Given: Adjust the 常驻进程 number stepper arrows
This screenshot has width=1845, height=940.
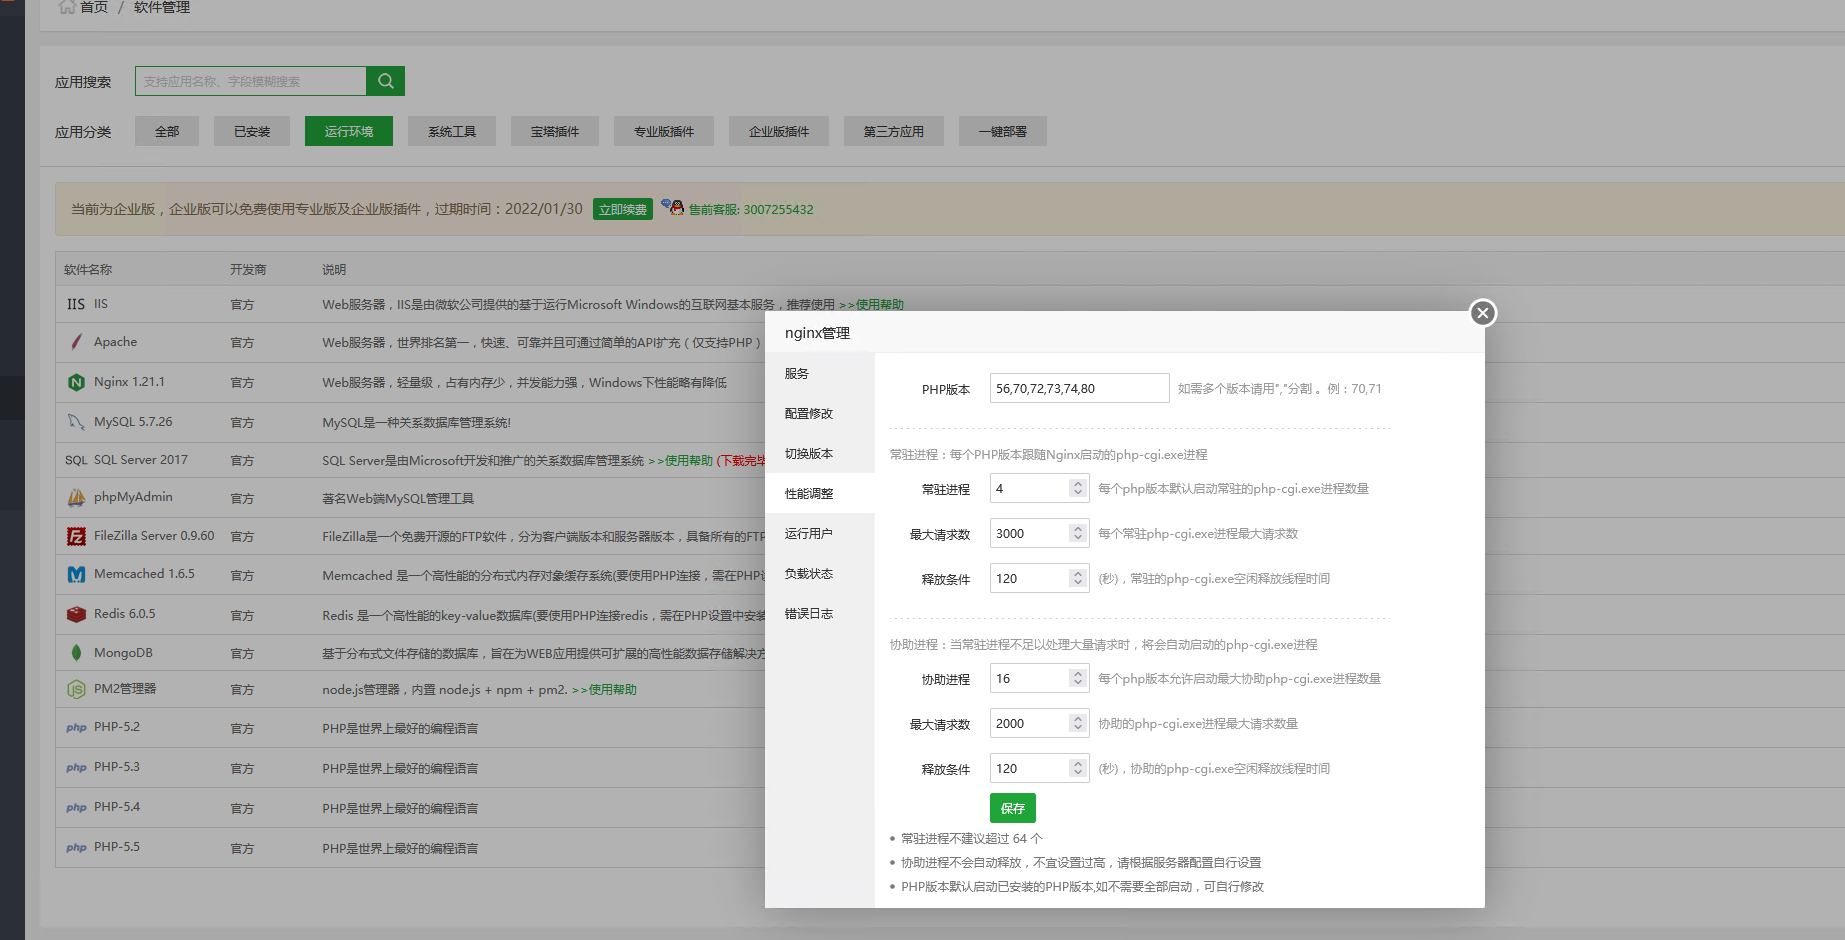Looking at the screenshot, I should click(x=1077, y=488).
